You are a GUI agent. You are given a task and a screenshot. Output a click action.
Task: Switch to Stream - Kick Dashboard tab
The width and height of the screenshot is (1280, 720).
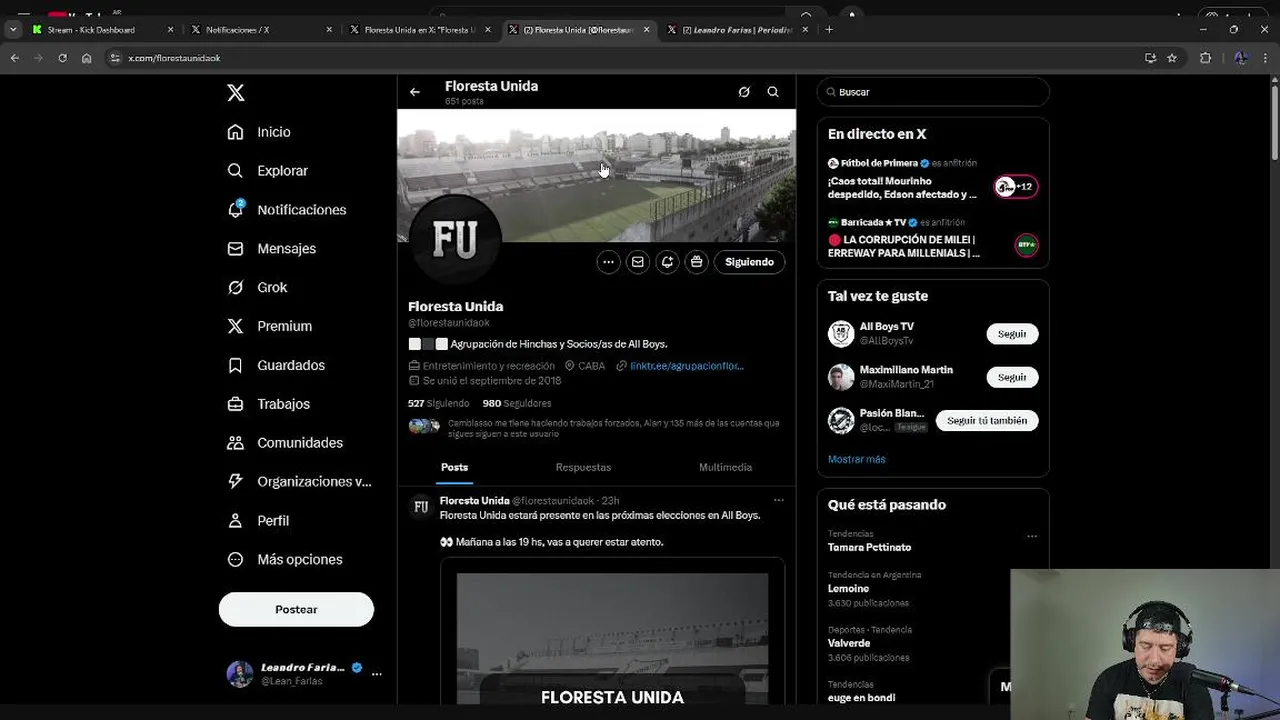pos(104,30)
